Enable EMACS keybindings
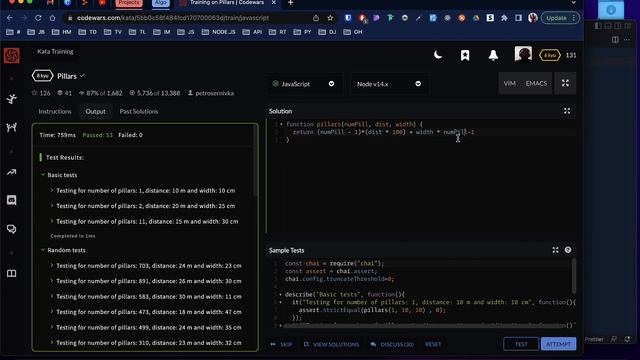640x360 pixels. coord(536,83)
